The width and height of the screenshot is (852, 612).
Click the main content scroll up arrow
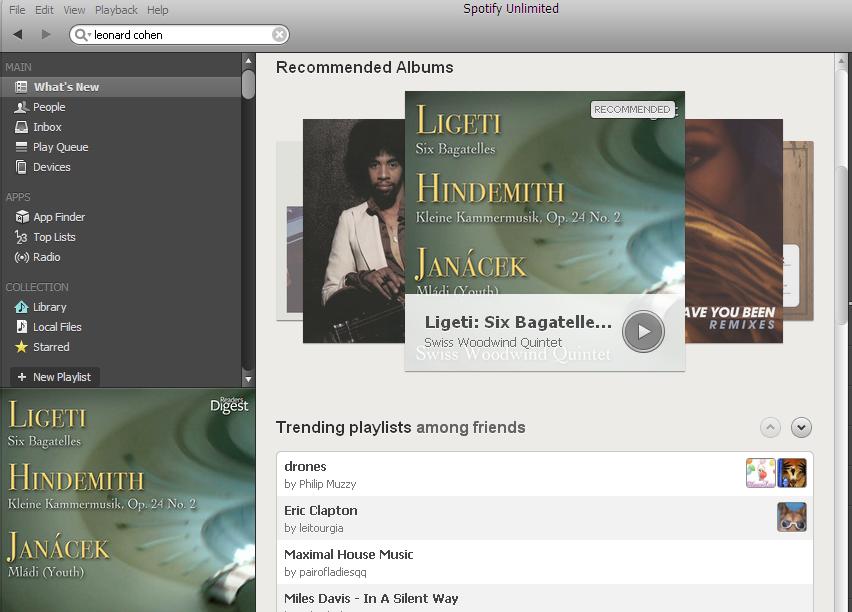(x=842, y=60)
